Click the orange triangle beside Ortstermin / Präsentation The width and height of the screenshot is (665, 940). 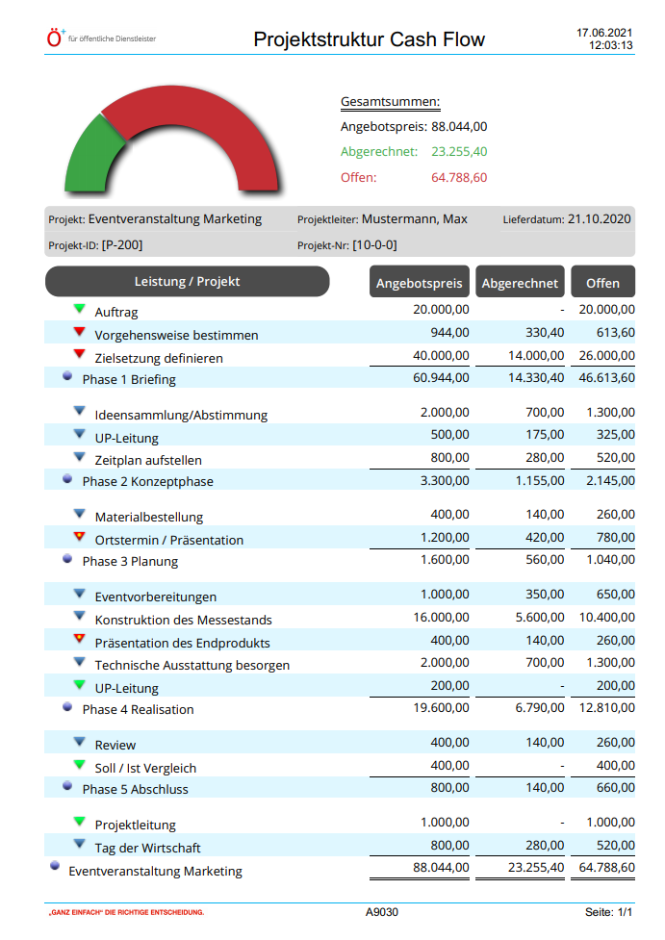point(80,537)
